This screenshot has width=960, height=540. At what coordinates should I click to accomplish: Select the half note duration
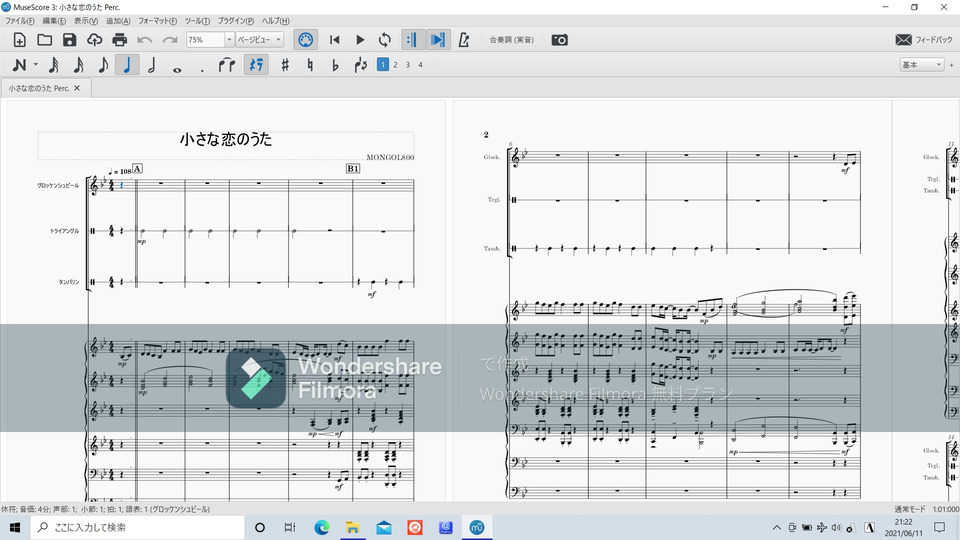coord(152,65)
